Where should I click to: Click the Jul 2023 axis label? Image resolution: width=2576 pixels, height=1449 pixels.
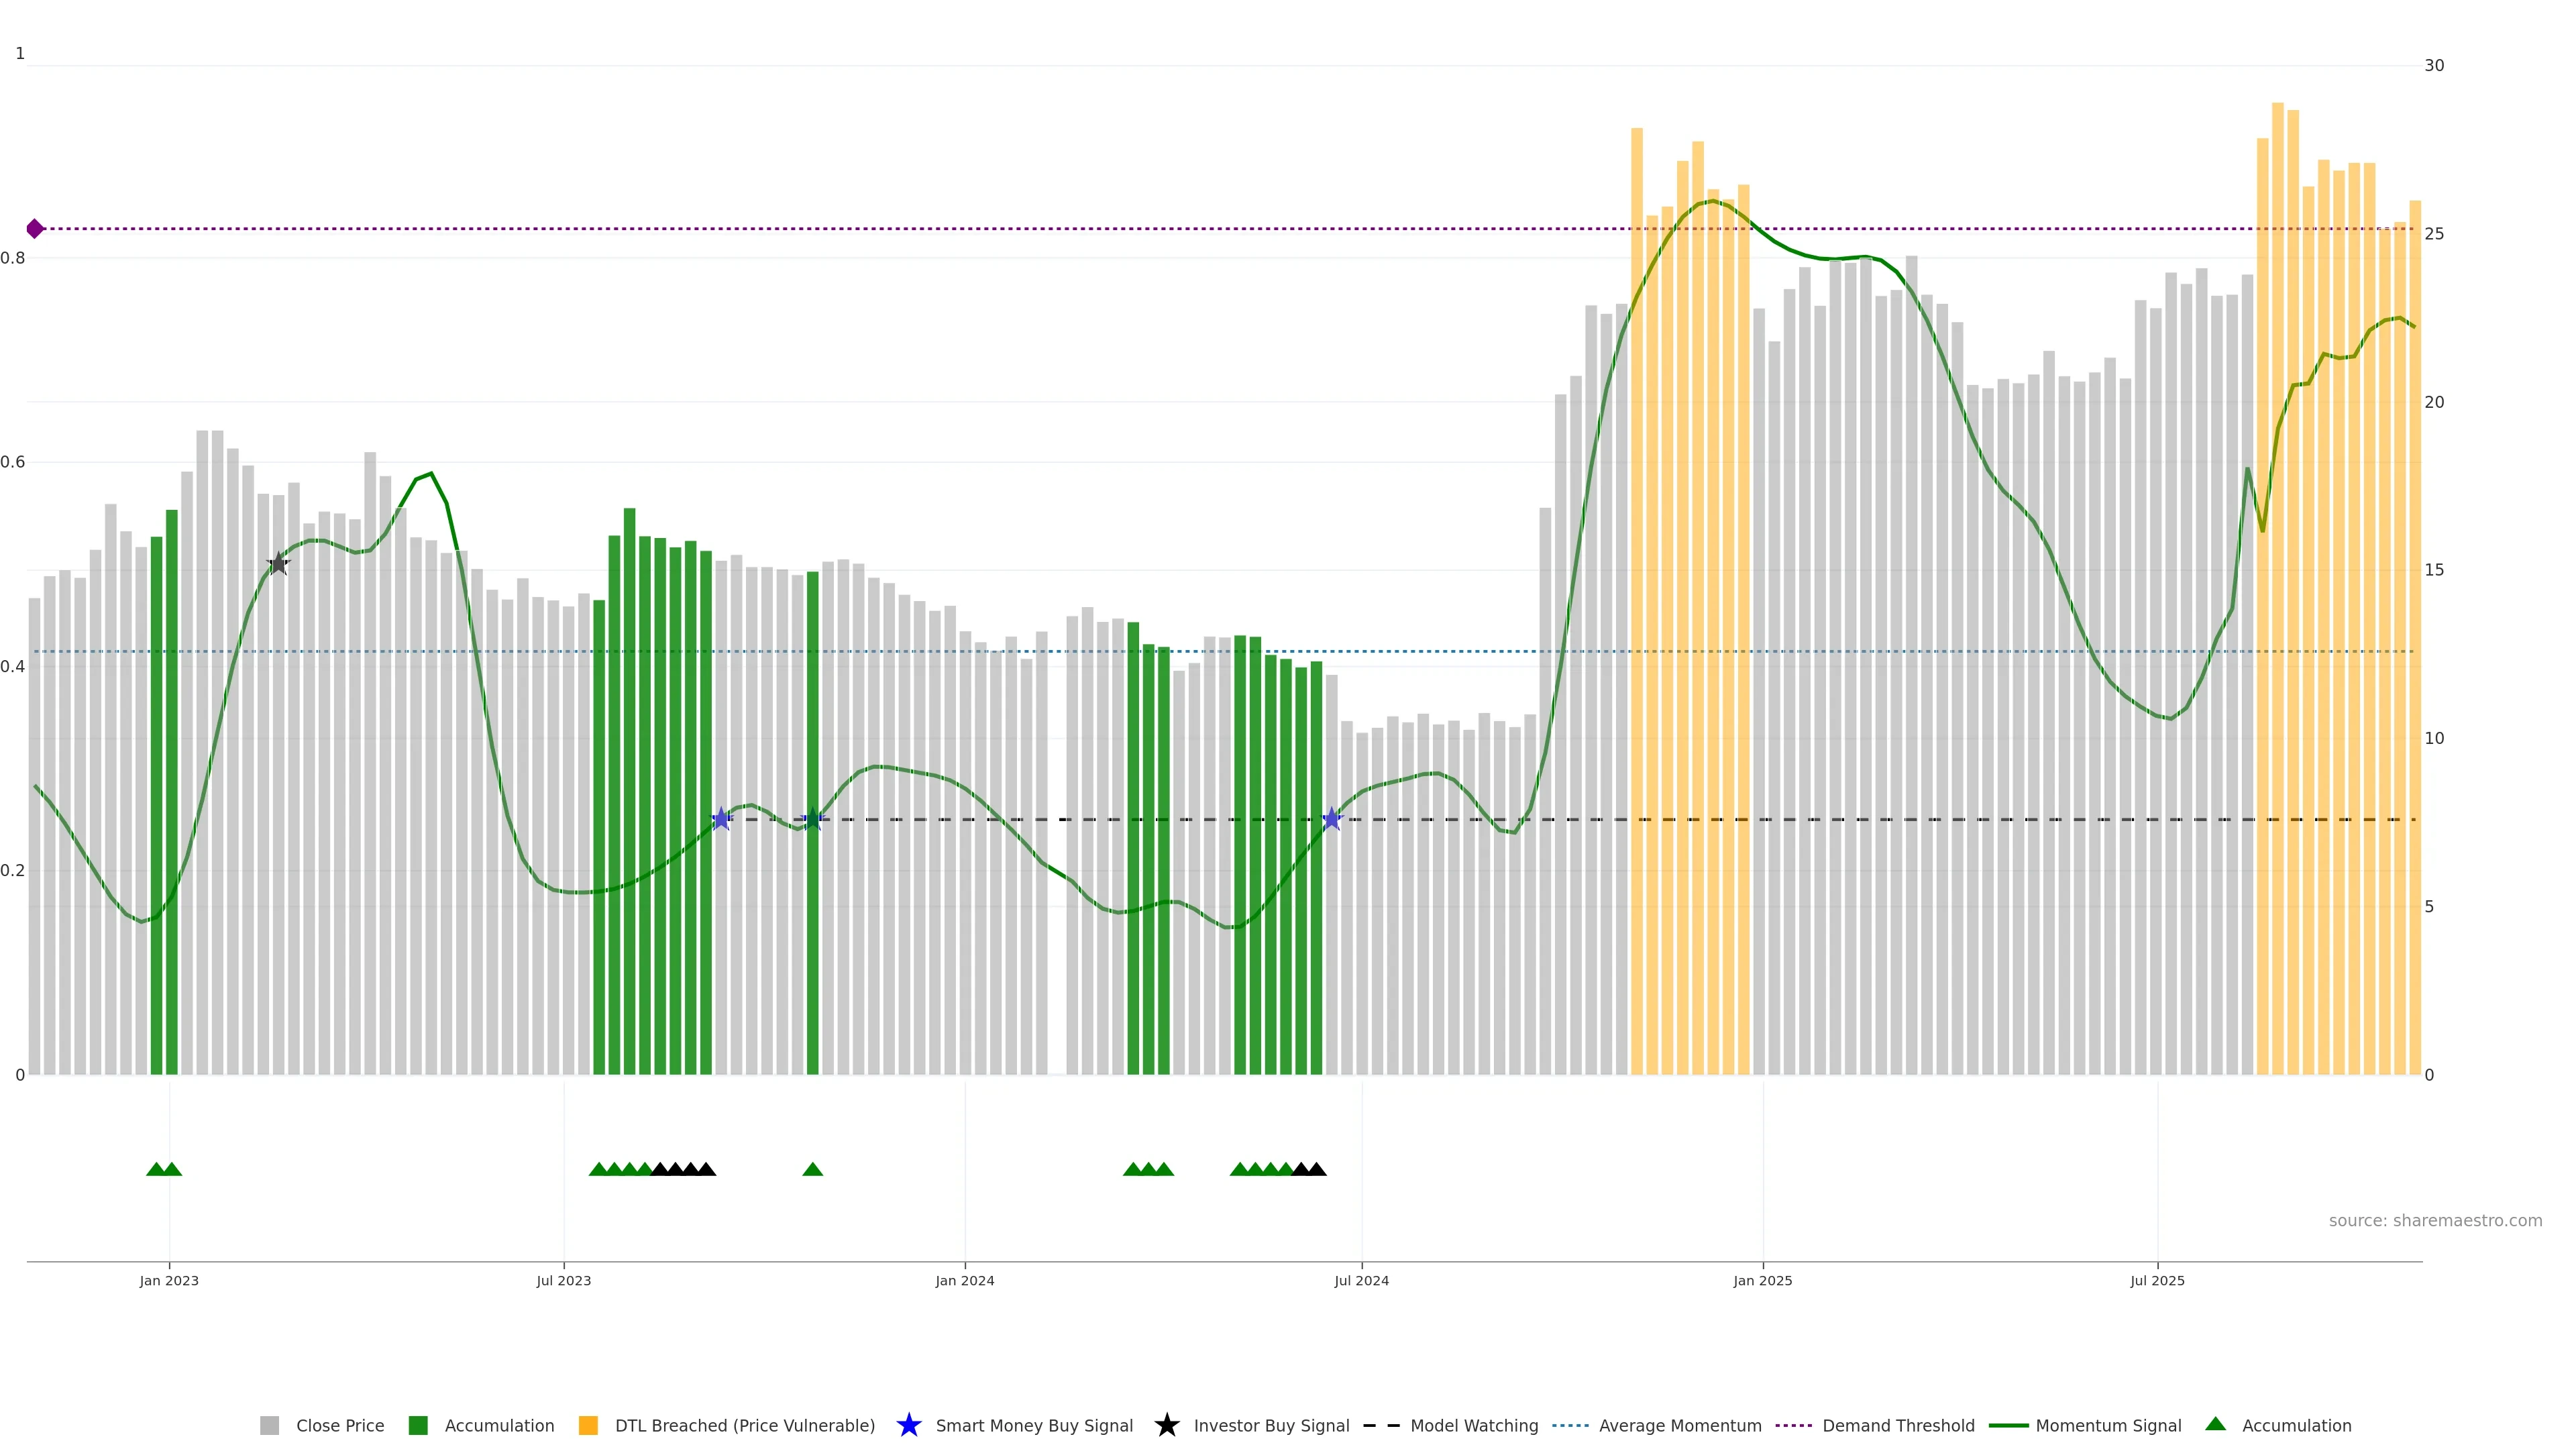[563, 1280]
